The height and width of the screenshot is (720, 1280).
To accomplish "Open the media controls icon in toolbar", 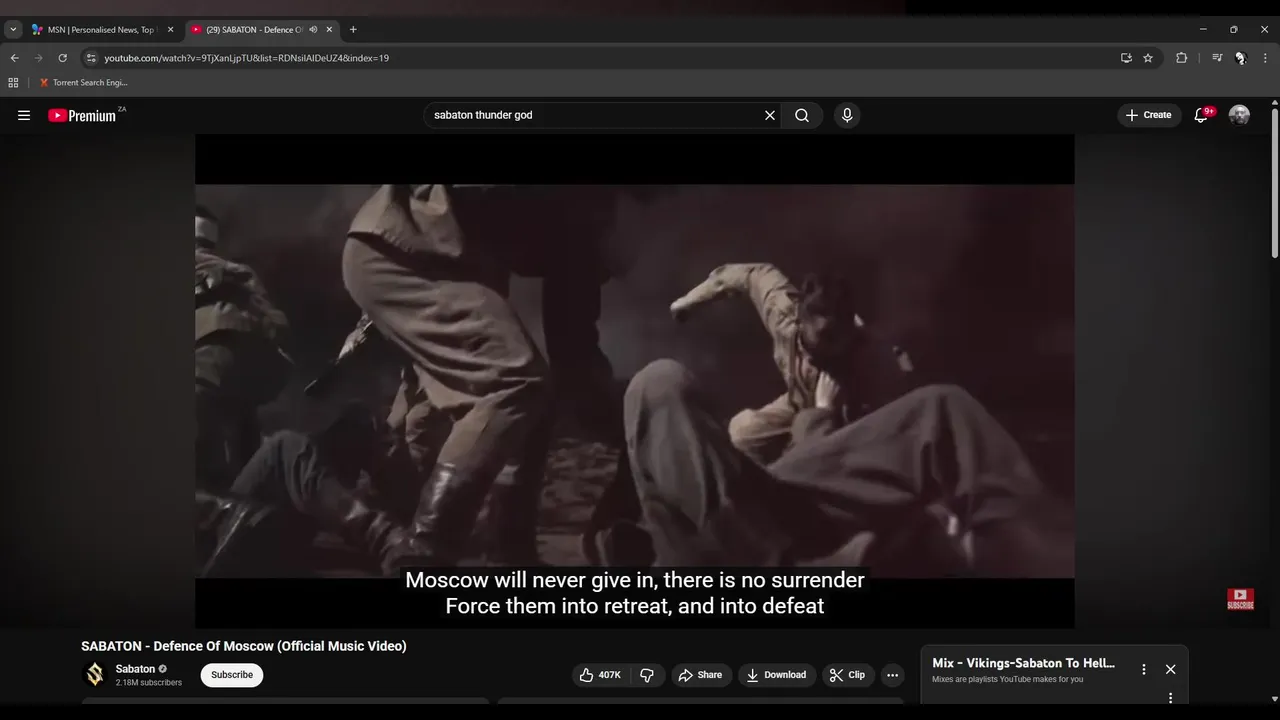I will (1217, 58).
